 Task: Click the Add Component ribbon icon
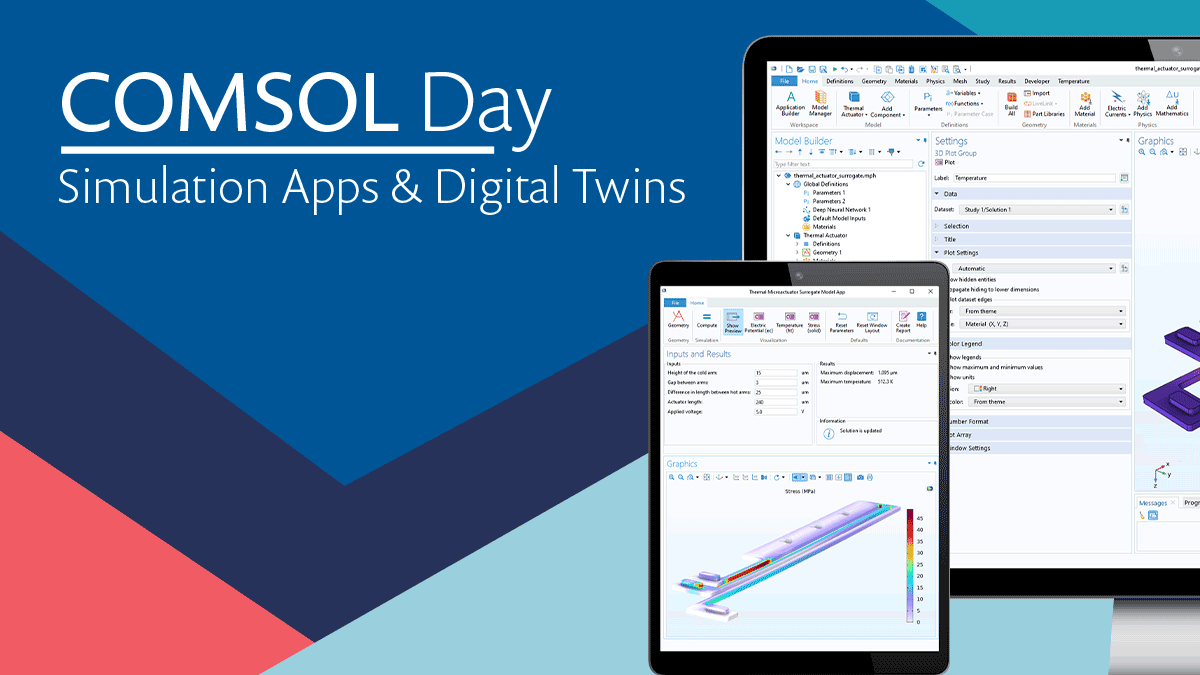pos(887,104)
